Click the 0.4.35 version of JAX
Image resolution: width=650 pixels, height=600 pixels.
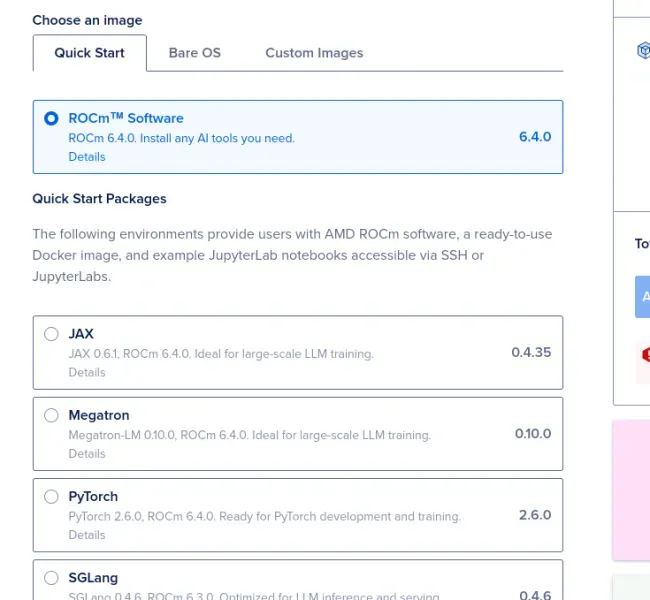point(531,352)
